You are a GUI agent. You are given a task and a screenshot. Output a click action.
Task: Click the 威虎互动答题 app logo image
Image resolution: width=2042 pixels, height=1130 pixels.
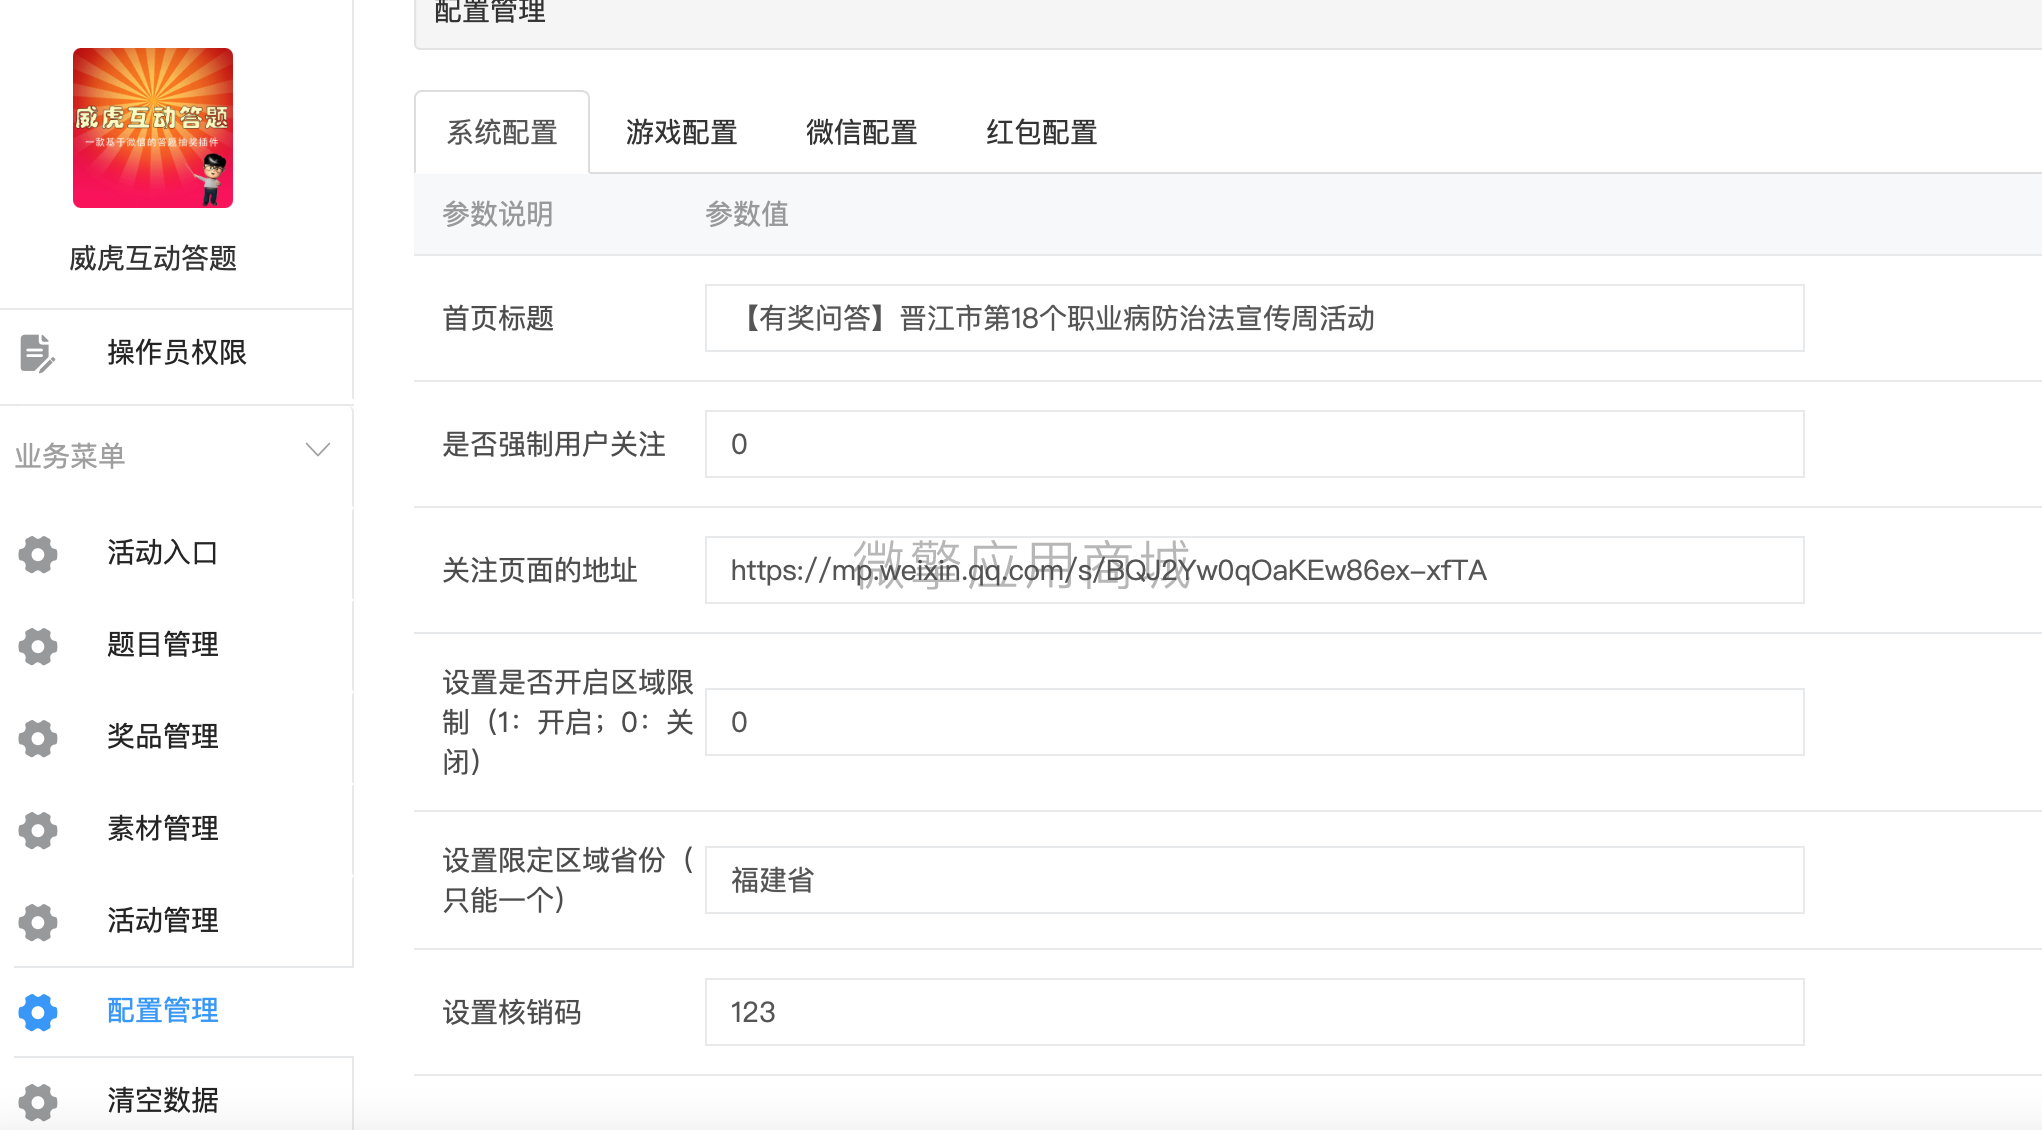coord(153,128)
